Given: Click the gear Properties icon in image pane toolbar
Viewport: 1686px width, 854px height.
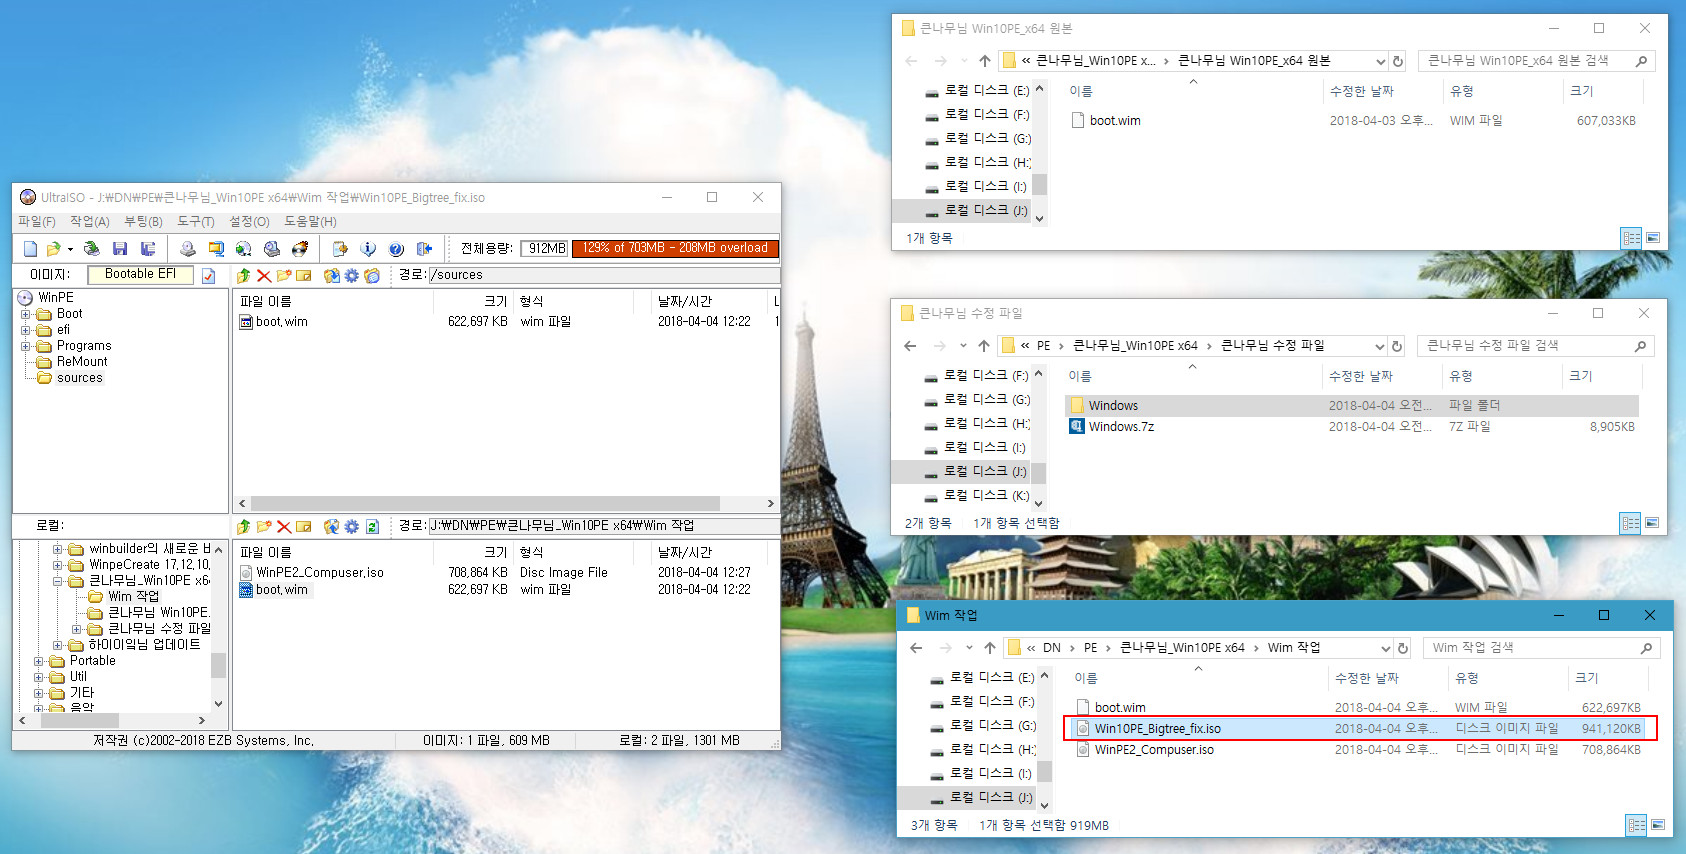Looking at the screenshot, I should click(x=352, y=275).
